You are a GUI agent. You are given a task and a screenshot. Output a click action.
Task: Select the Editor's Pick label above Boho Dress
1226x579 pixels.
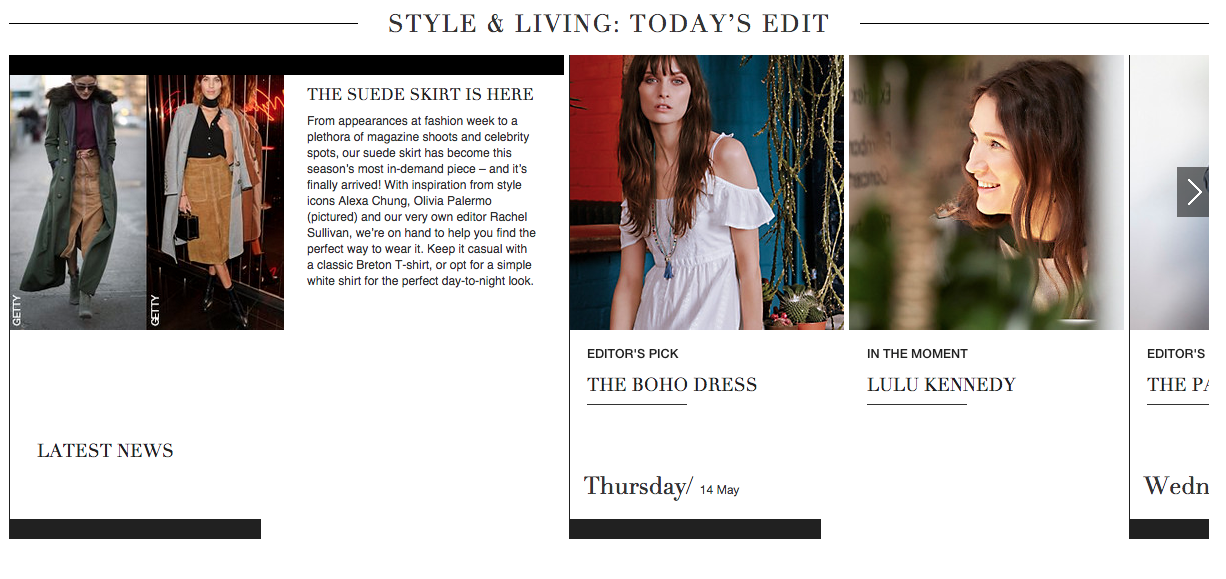[633, 354]
